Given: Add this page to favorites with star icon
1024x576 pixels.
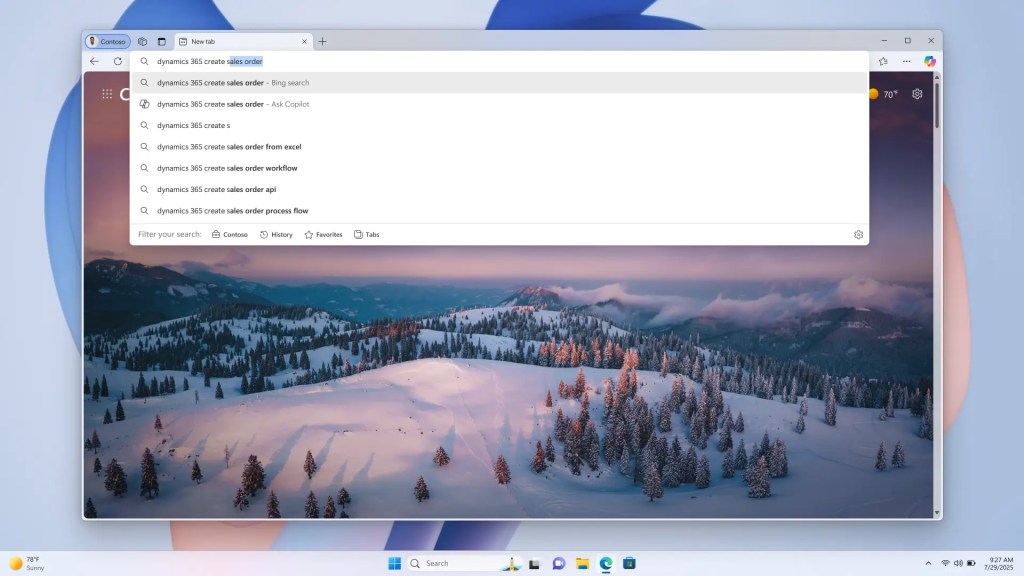Looking at the screenshot, I should click(x=882, y=61).
